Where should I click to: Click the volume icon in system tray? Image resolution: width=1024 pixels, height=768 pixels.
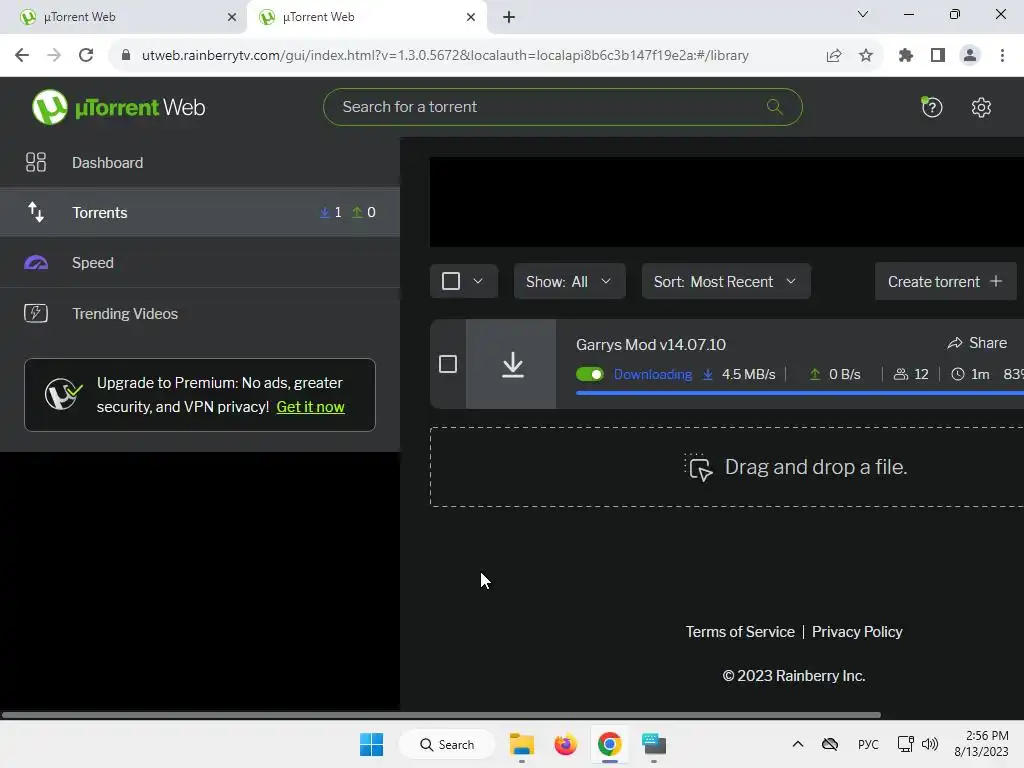coord(929,744)
